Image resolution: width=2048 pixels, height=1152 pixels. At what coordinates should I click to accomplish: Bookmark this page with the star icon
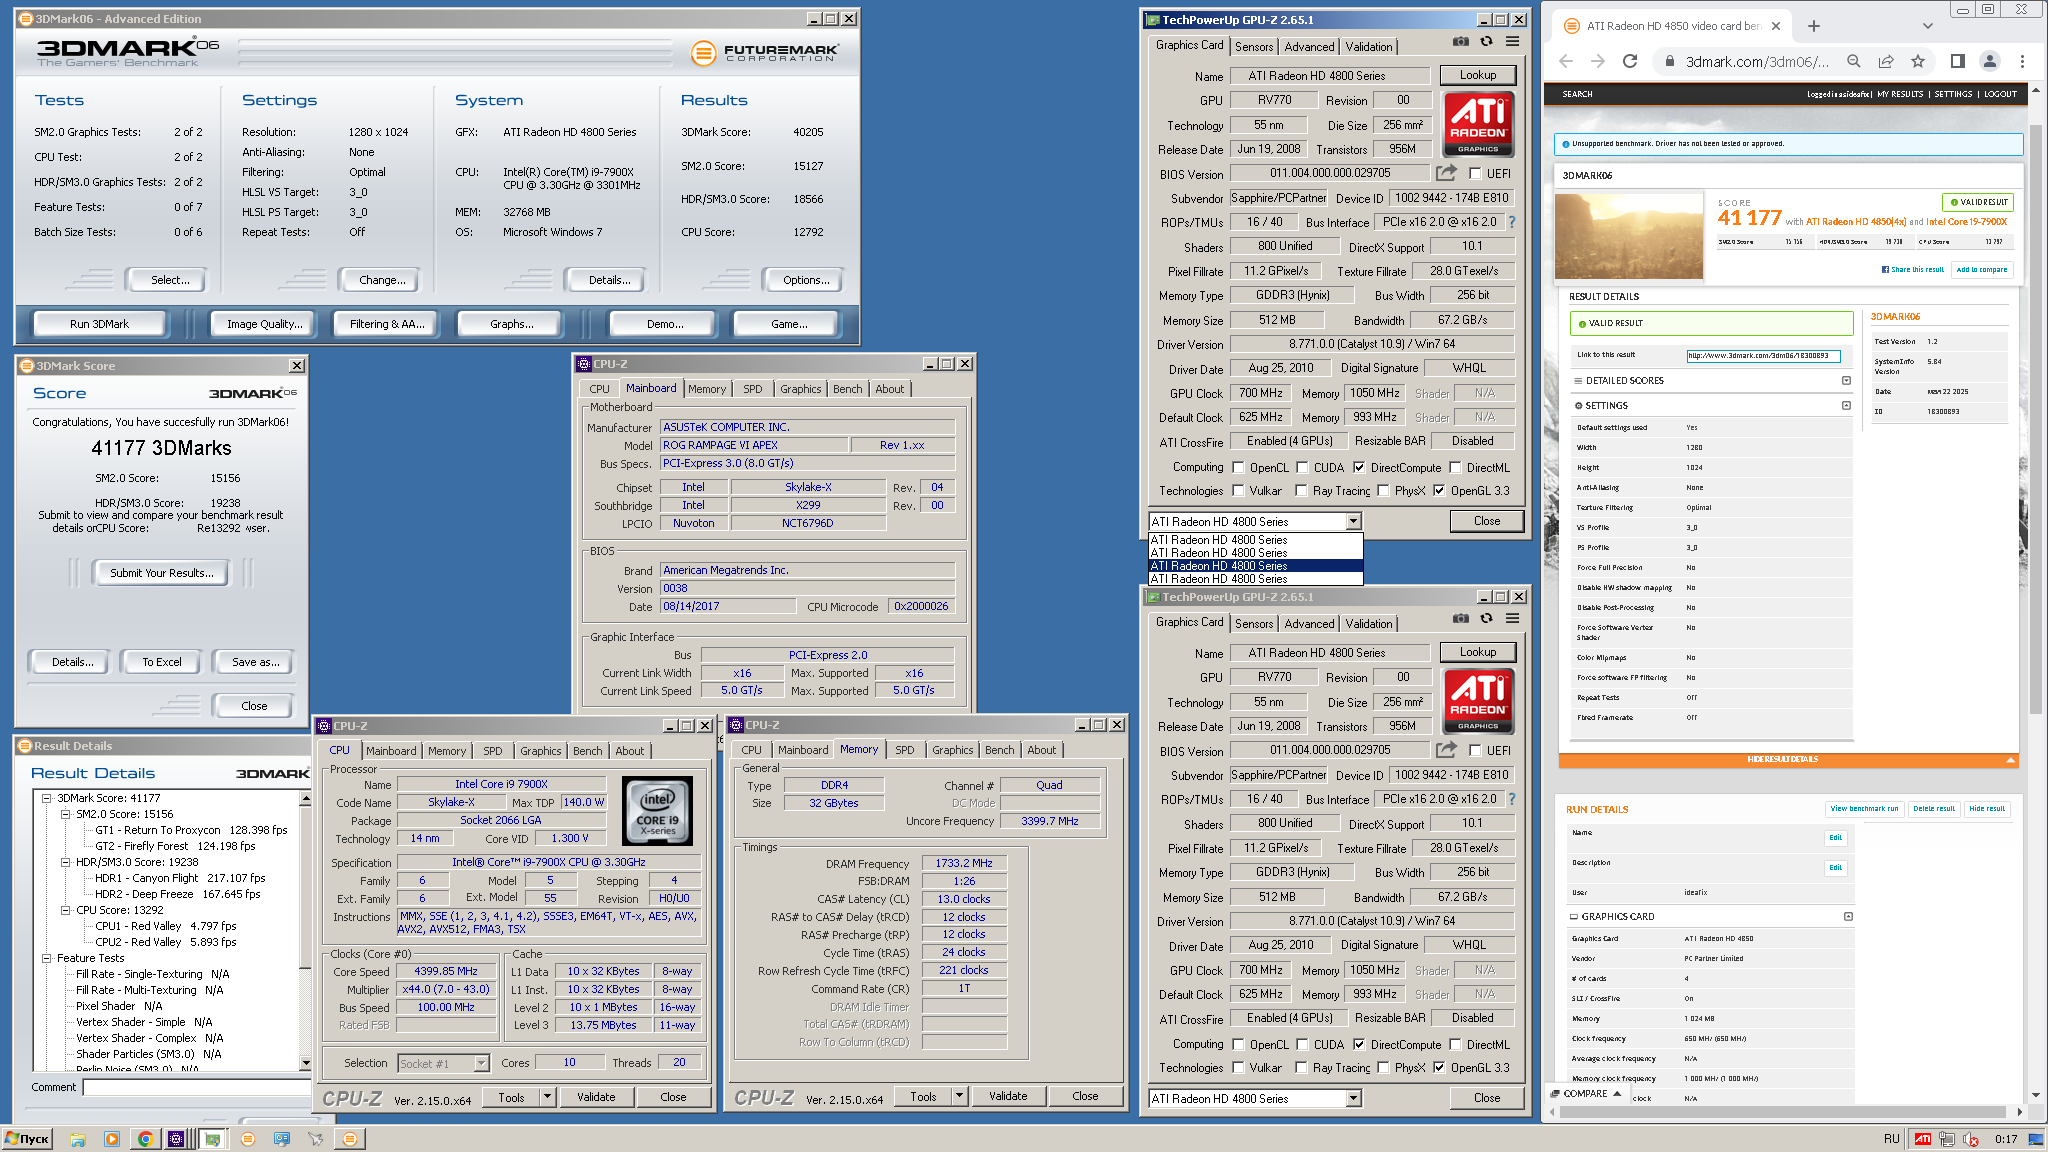point(1917,61)
